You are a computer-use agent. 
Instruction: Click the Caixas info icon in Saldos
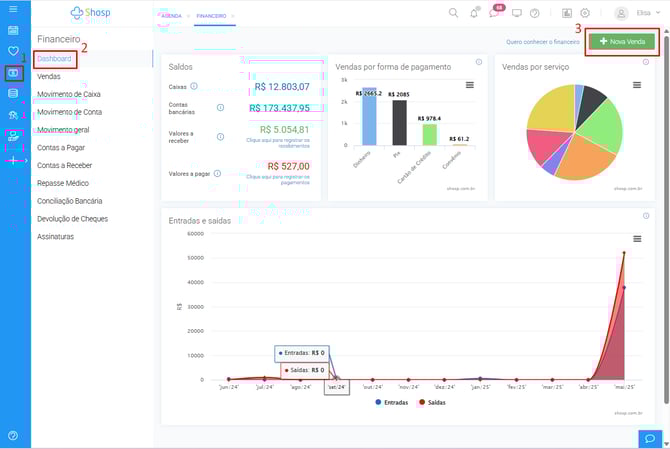click(193, 86)
